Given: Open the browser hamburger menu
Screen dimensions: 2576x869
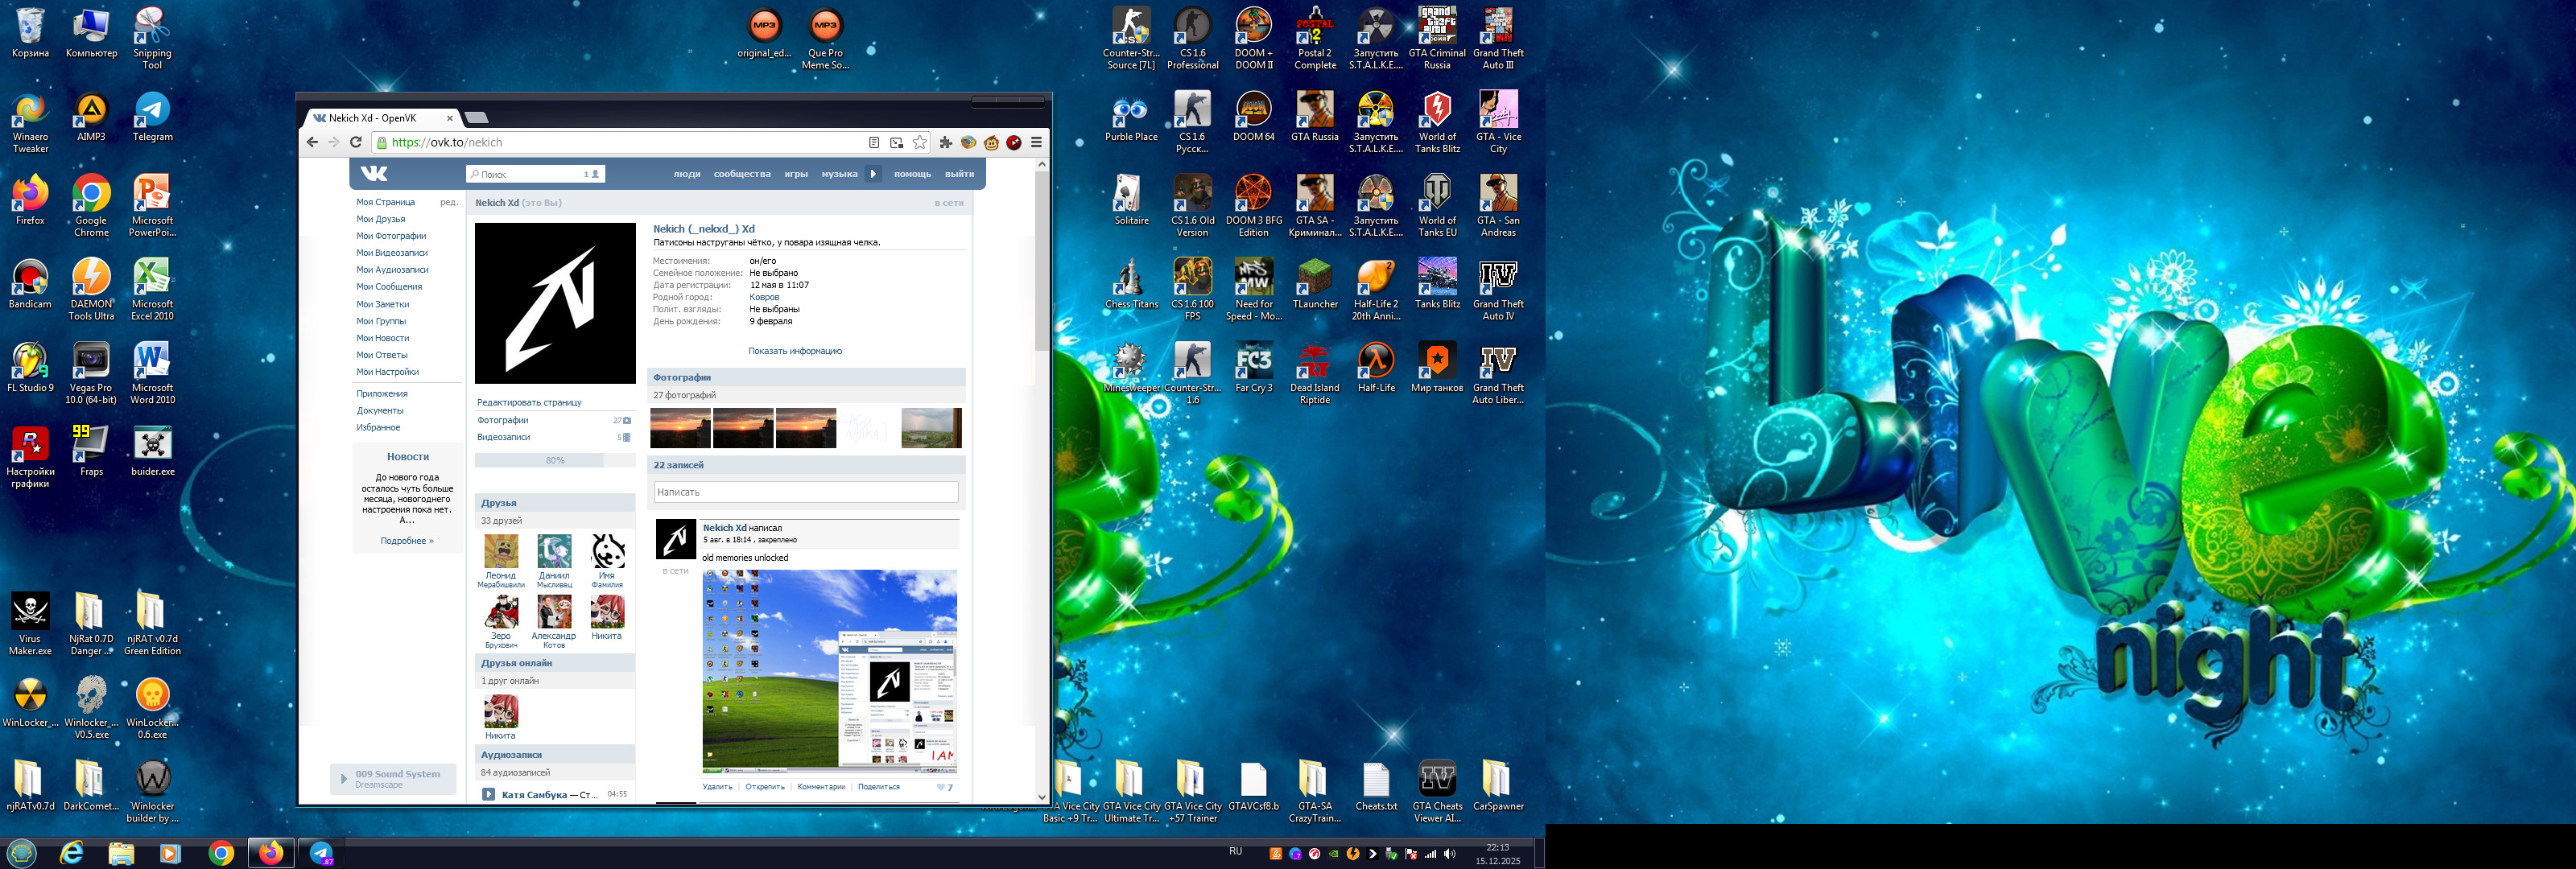Looking at the screenshot, I should point(1037,142).
